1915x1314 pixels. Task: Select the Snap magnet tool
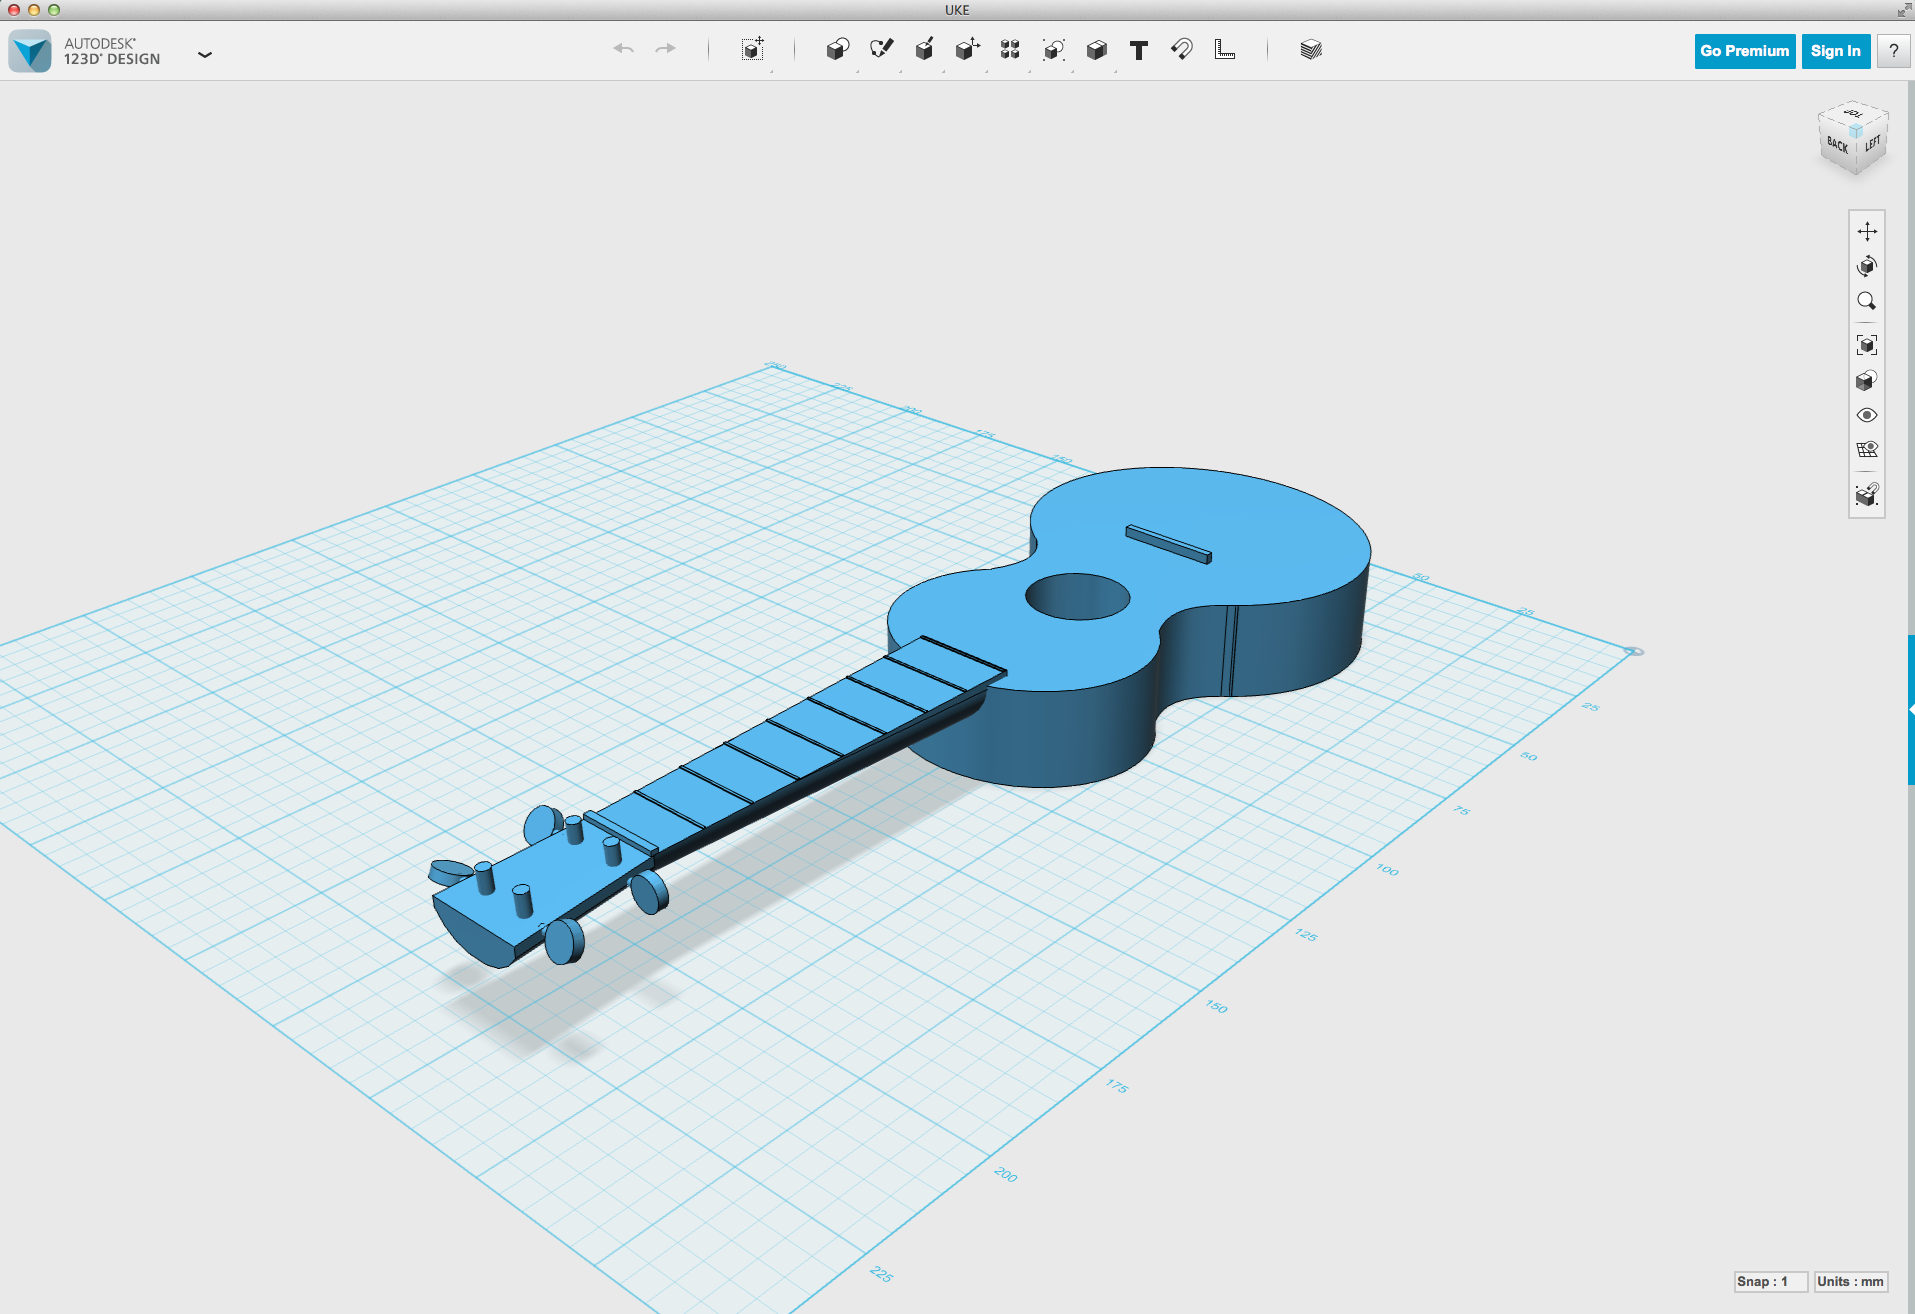[1182, 49]
